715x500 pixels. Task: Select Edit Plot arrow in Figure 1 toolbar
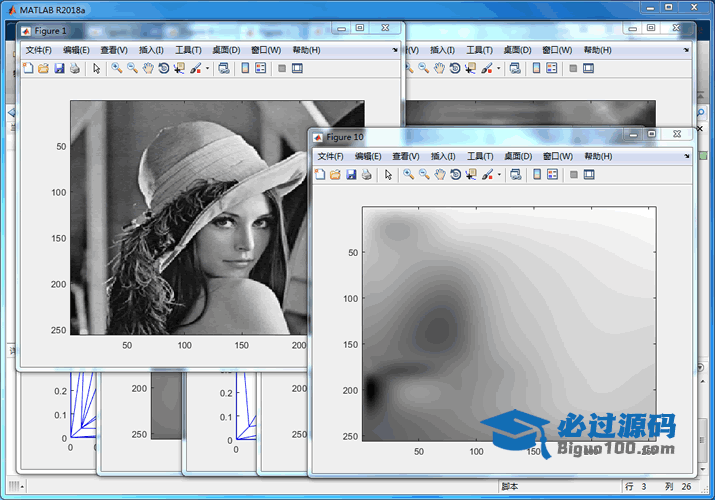click(96, 69)
